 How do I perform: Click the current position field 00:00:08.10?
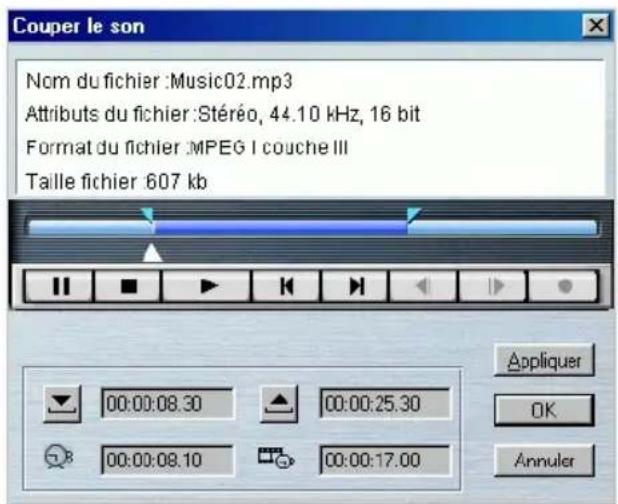(x=168, y=460)
